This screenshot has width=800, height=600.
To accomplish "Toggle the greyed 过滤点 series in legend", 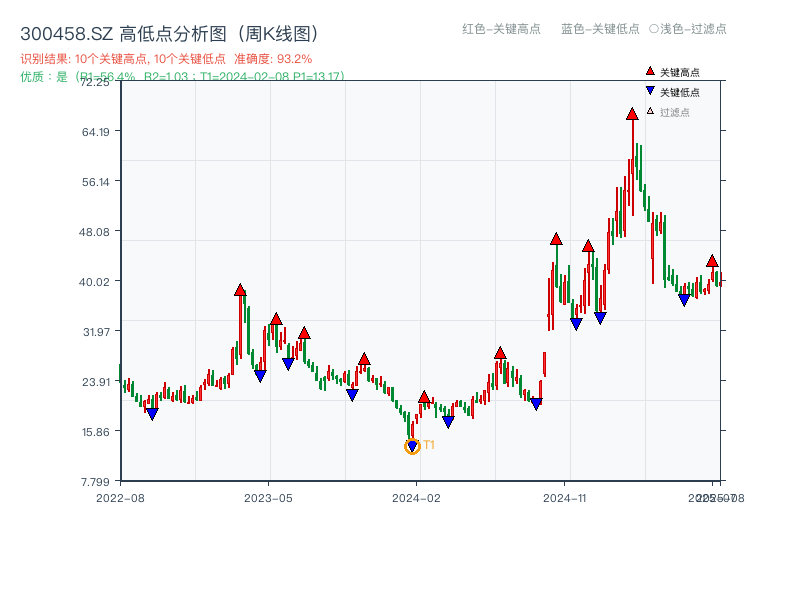I will [x=668, y=112].
